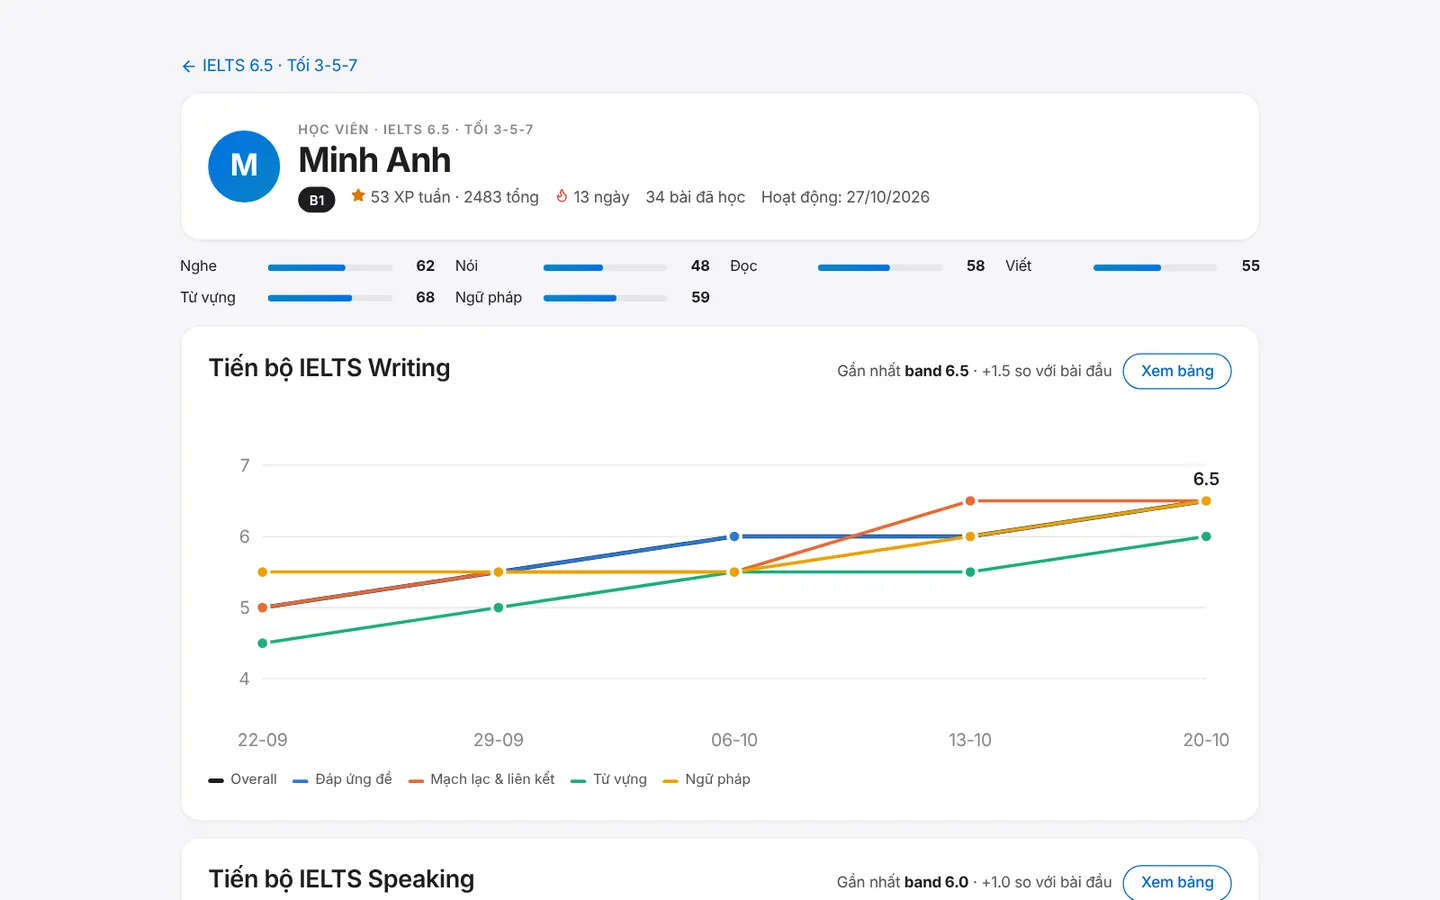This screenshot has height=900, width=1440.
Task: Select the green data point on 13-10
Action: click(x=970, y=572)
